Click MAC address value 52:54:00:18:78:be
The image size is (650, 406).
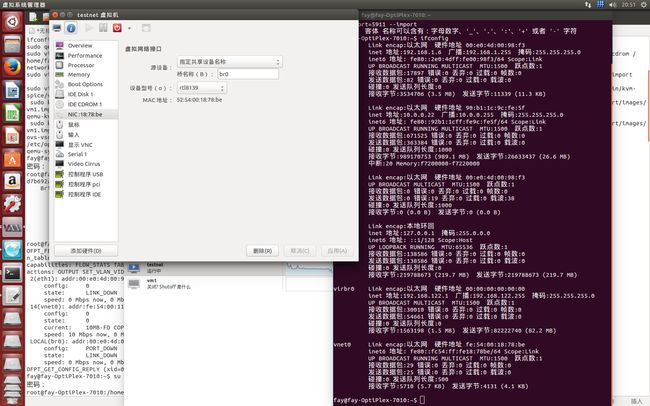coord(199,100)
